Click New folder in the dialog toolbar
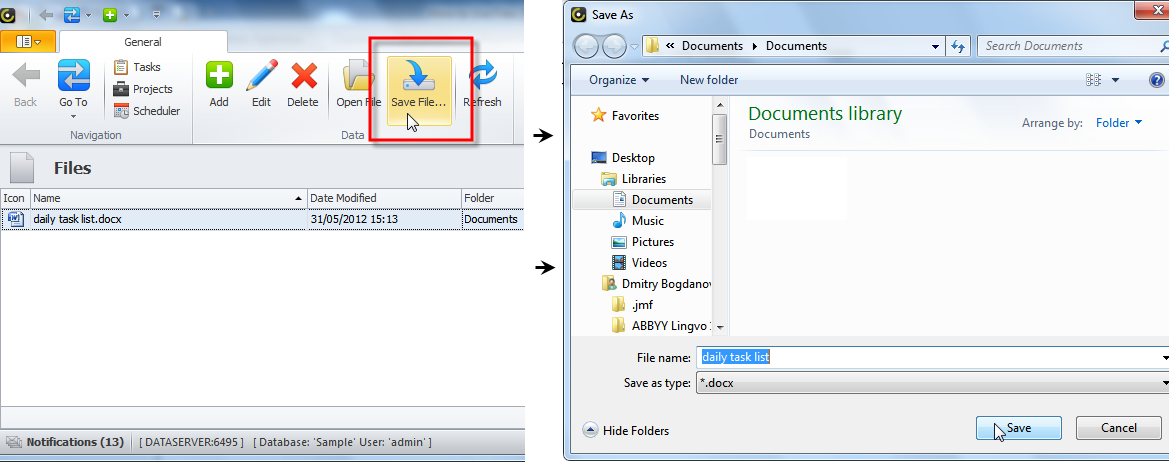The image size is (1170, 464). pyautogui.click(x=709, y=80)
